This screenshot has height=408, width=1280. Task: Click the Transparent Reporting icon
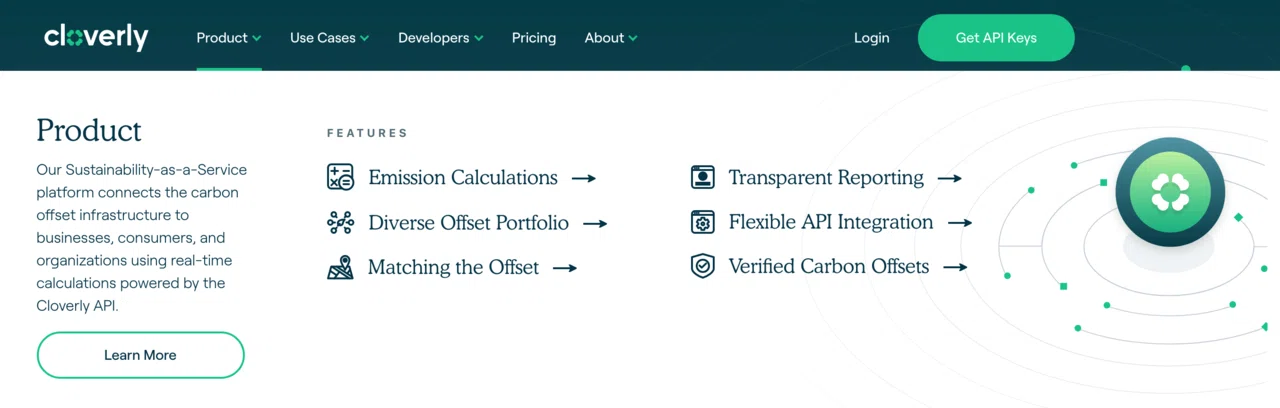703,178
